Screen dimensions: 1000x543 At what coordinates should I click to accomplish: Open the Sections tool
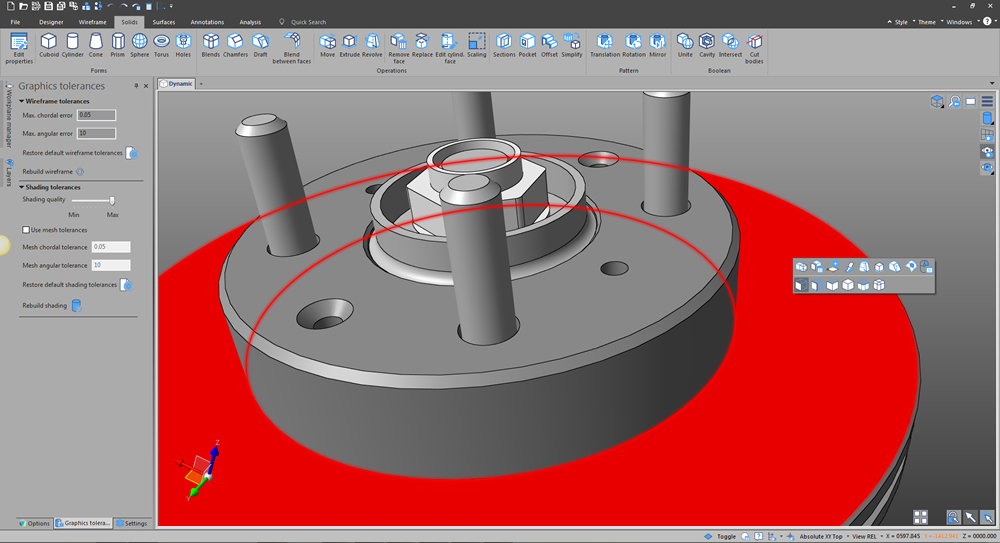click(x=504, y=45)
